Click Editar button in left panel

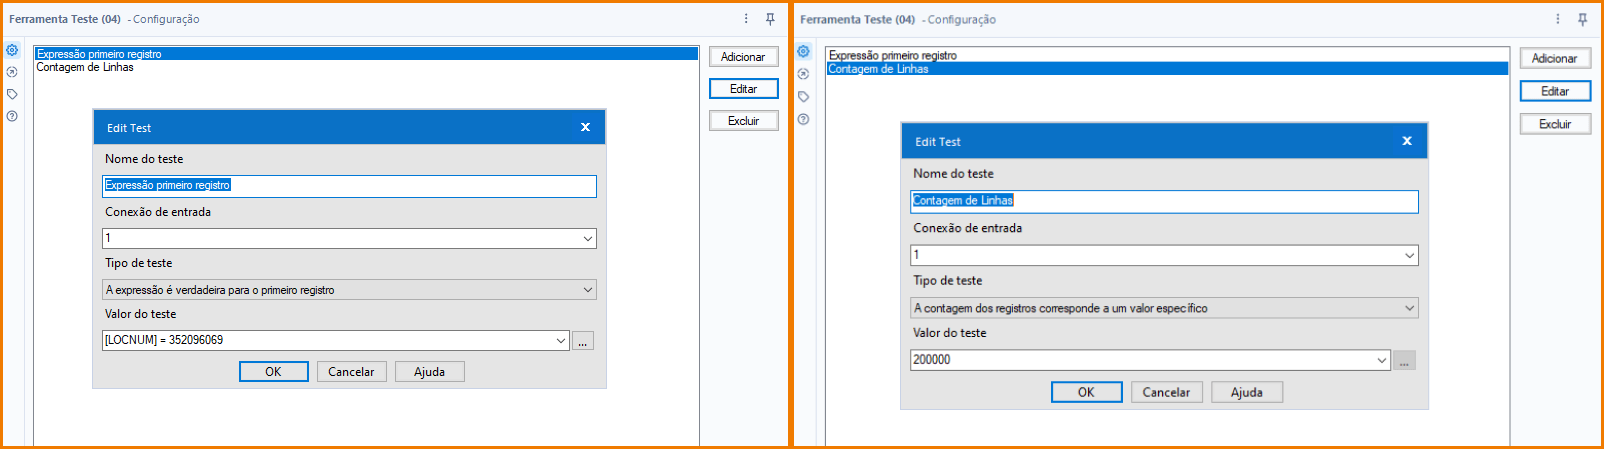tap(743, 89)
